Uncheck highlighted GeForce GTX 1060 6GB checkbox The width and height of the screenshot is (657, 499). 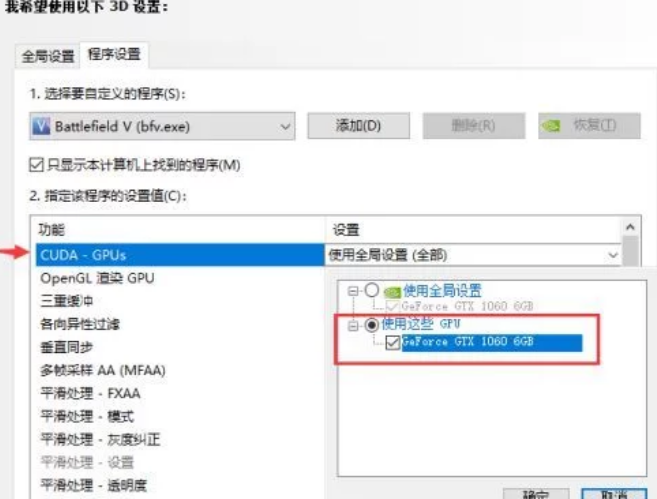(x=392, y=342)
